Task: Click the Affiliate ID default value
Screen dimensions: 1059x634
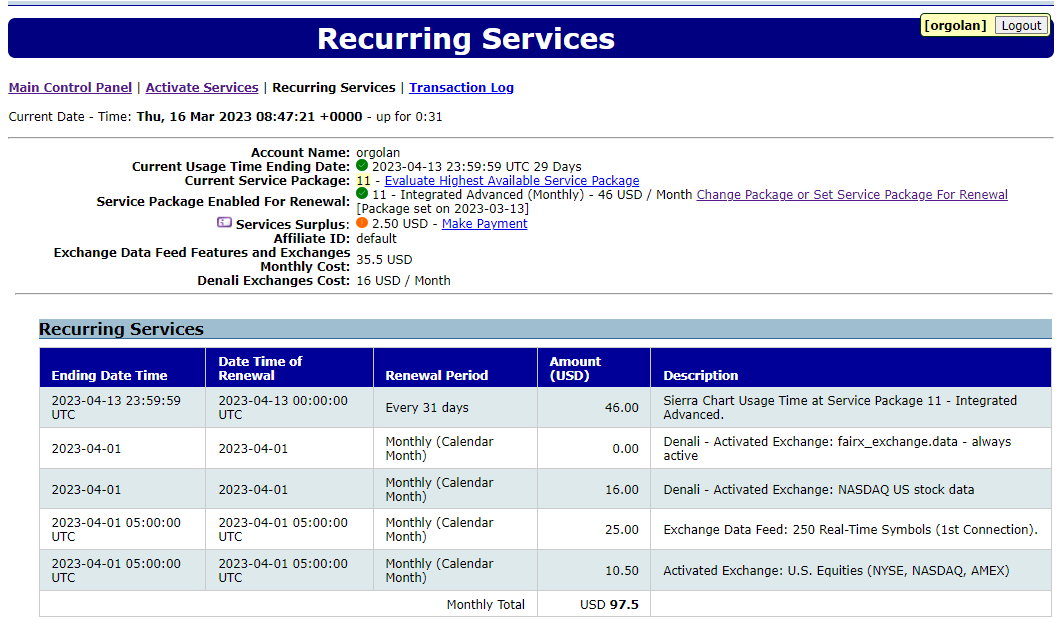Action: [376, 238]
